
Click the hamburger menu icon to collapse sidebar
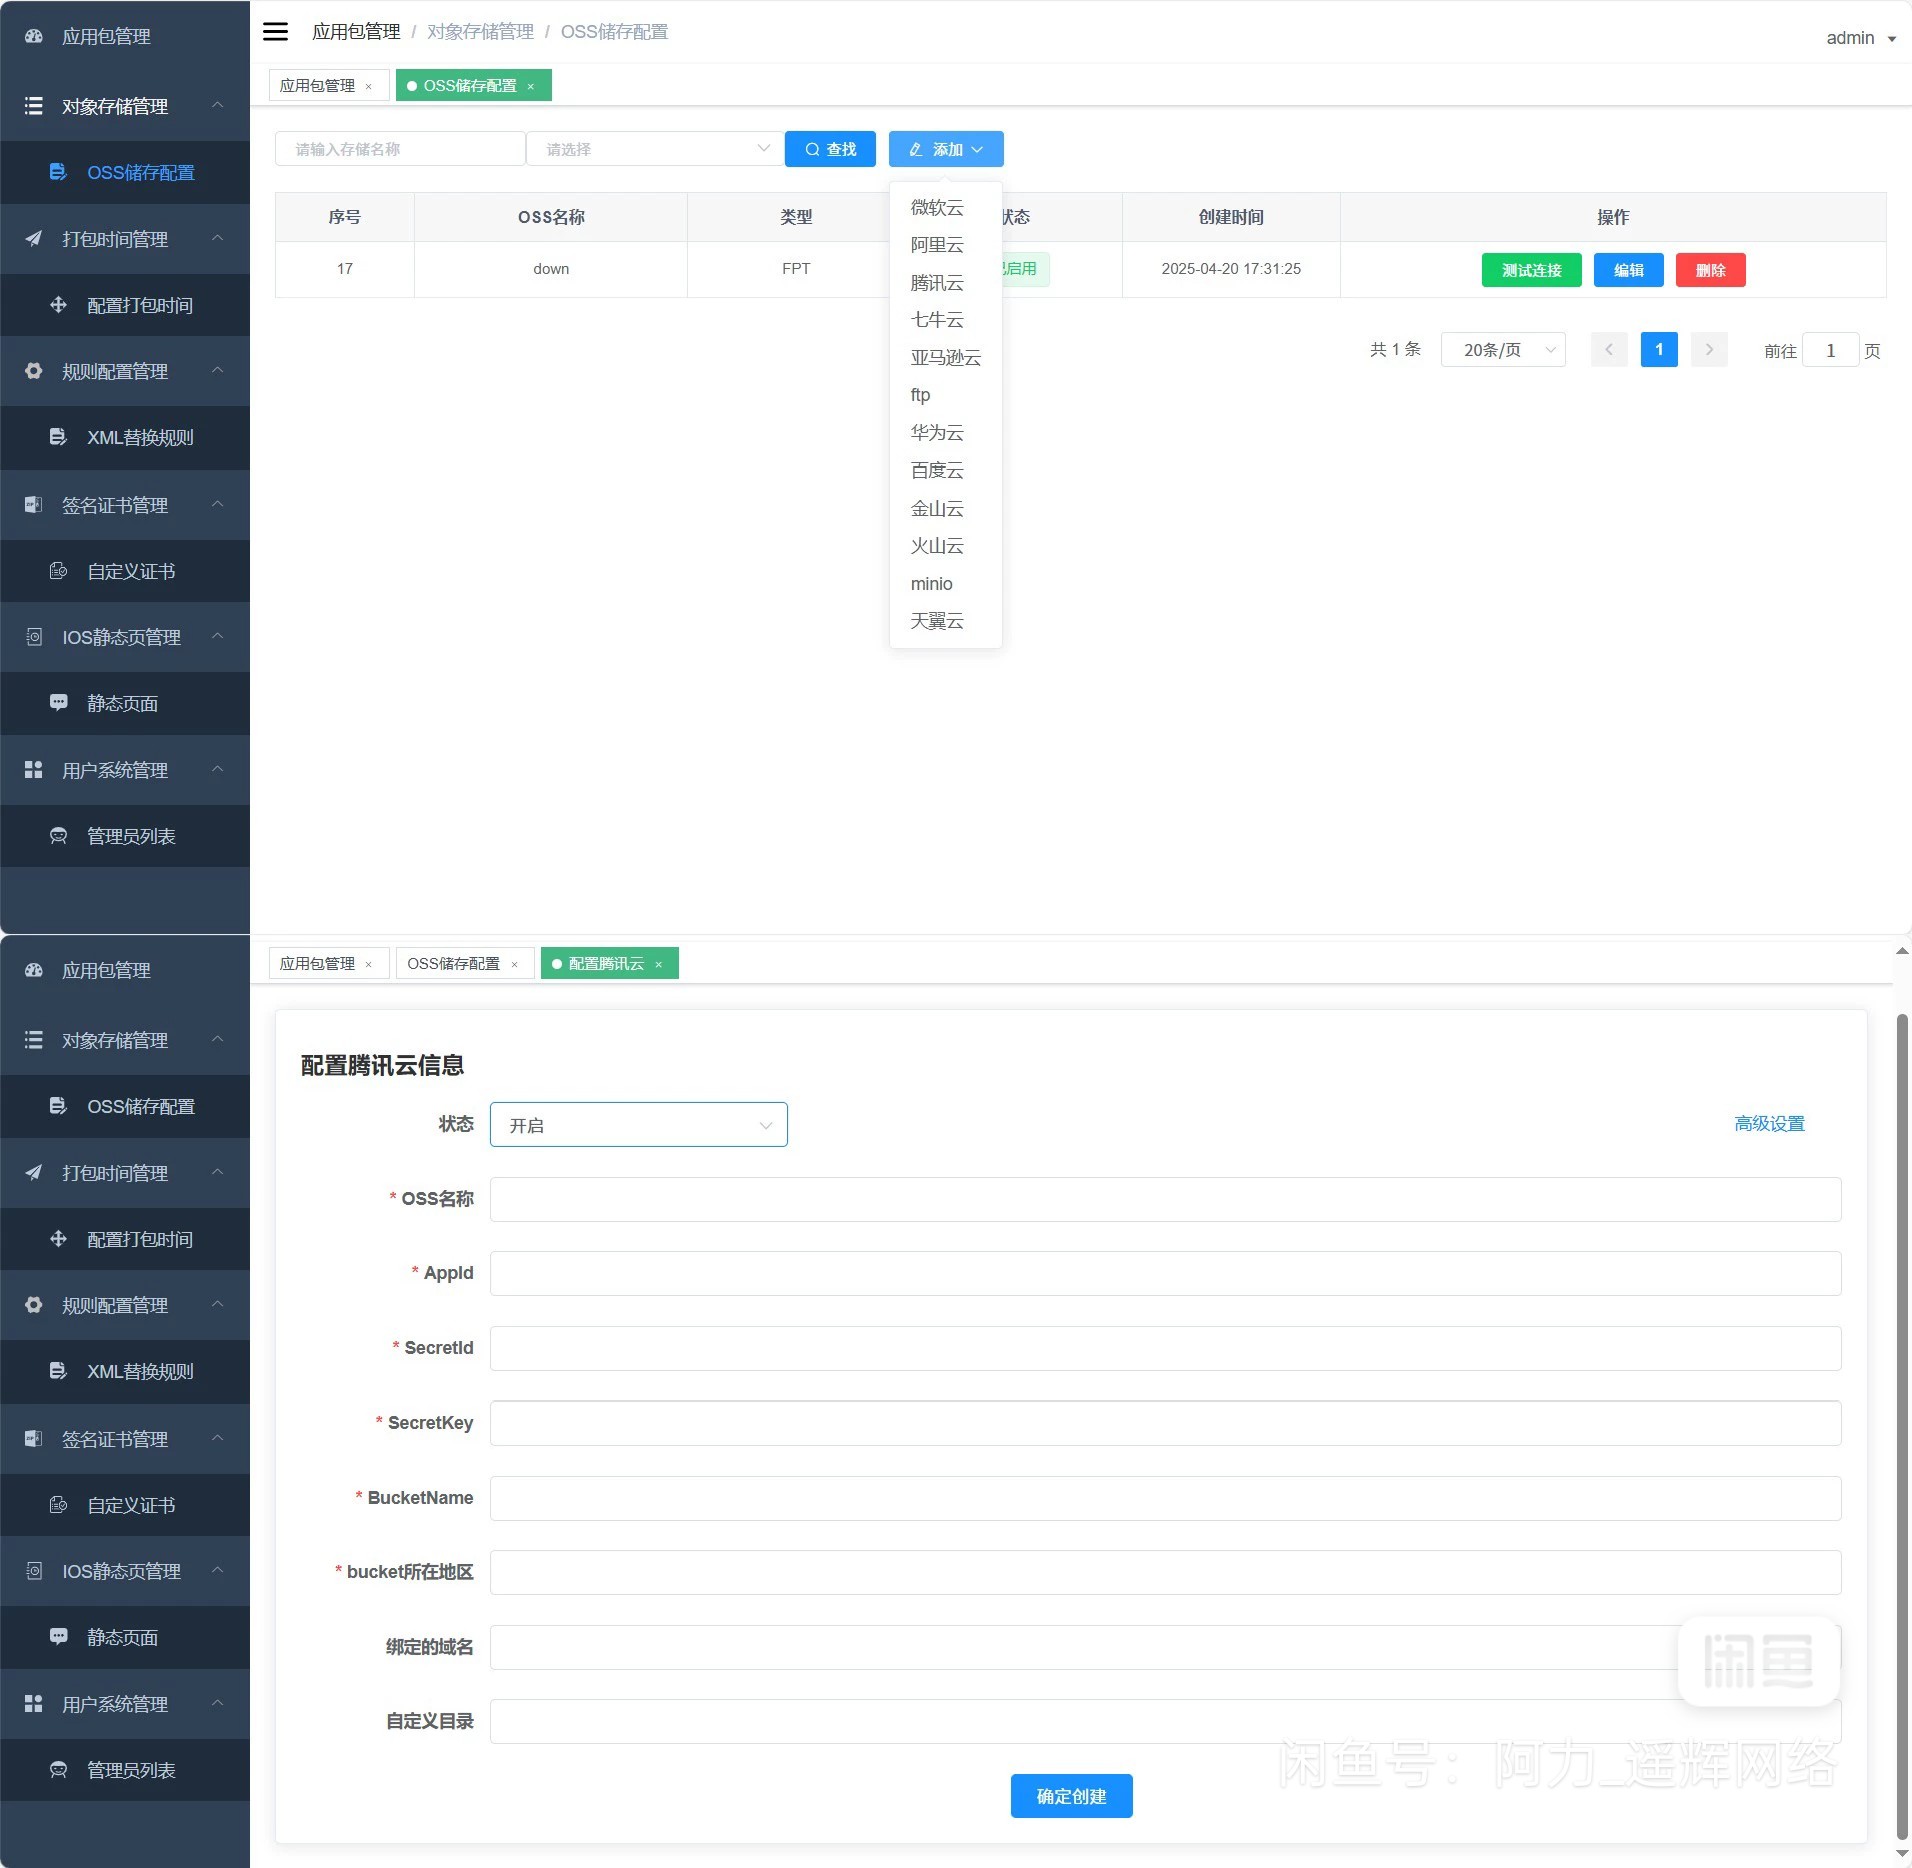[x=275, y=32]
